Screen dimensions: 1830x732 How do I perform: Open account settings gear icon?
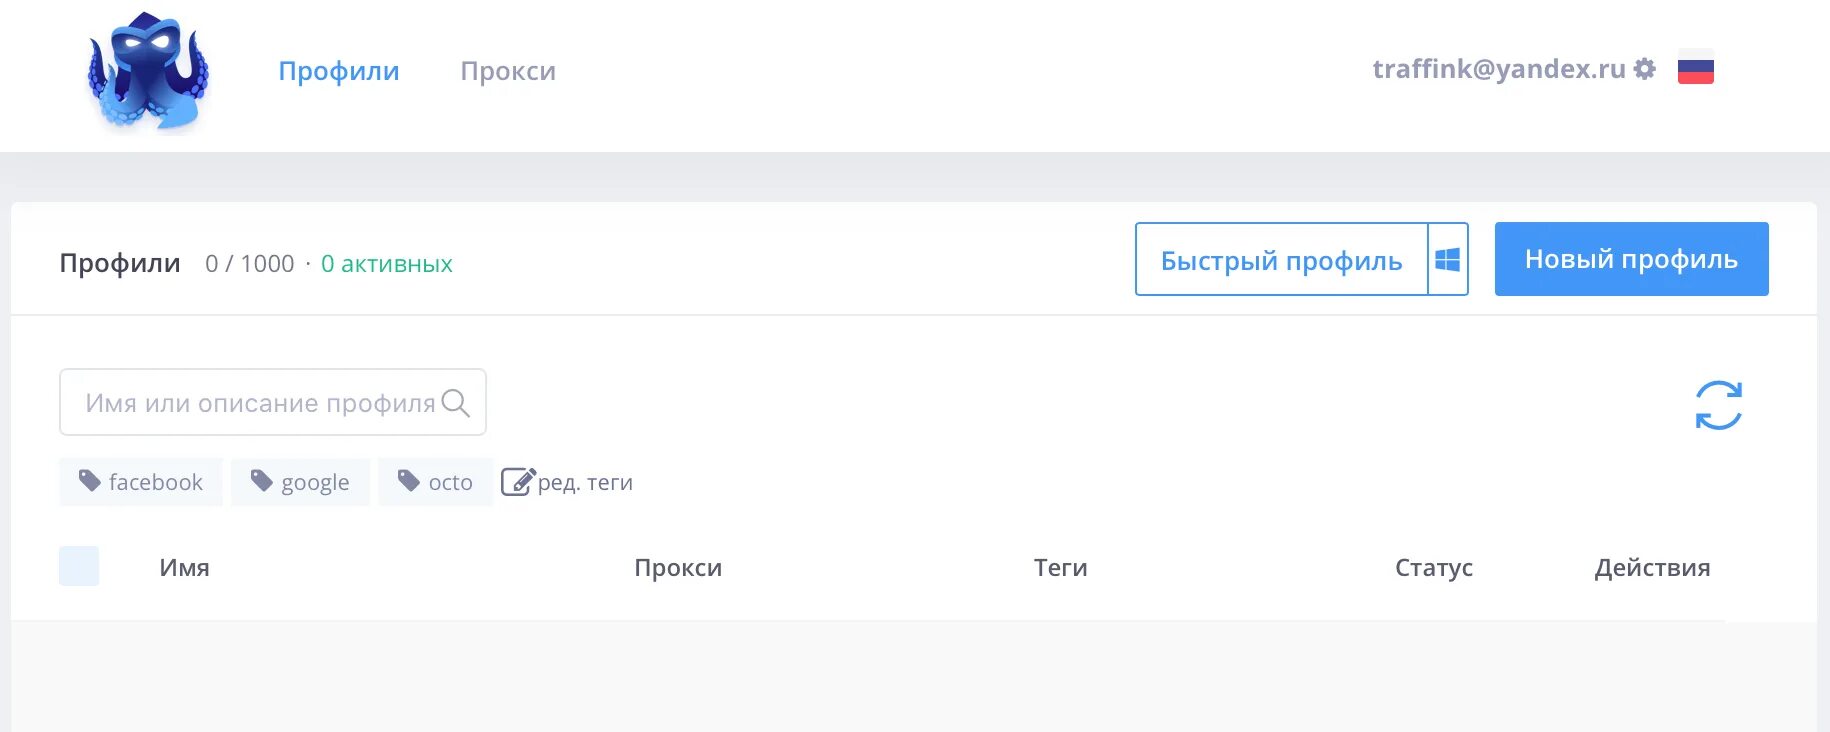pyautogui.click(x=1645, y=69)
